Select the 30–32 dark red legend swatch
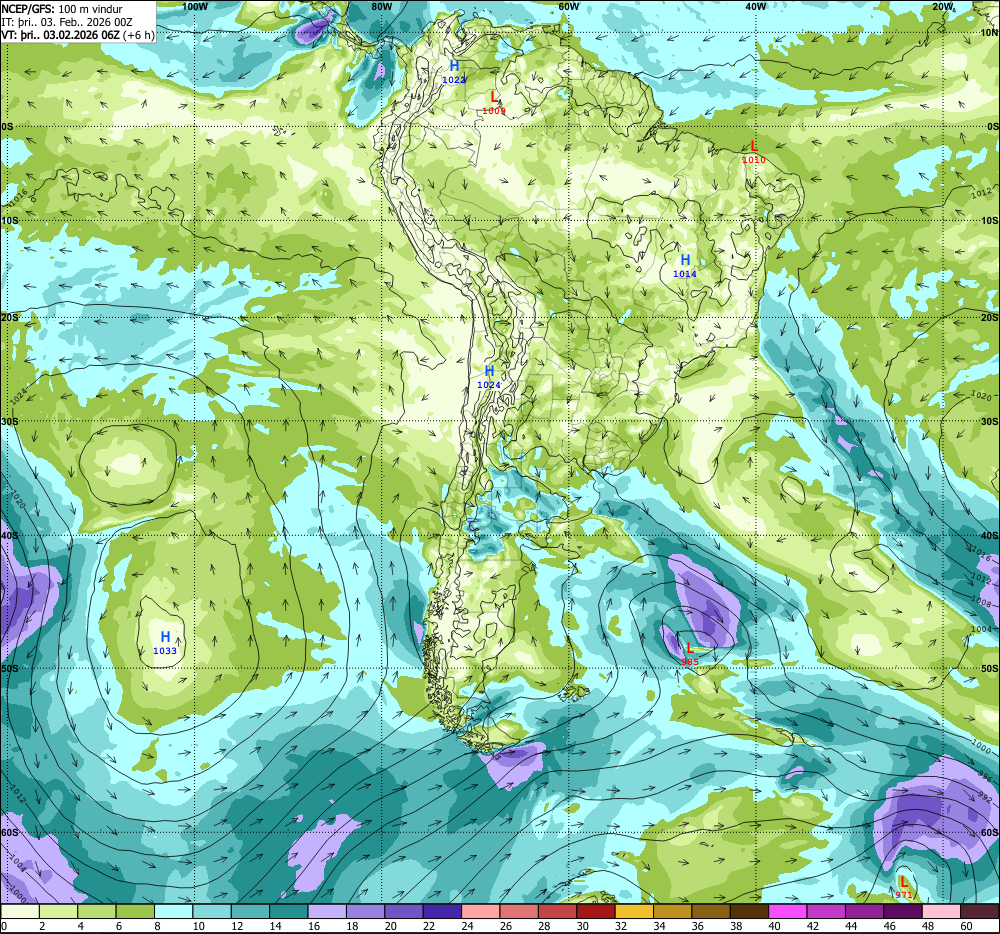Screen dimensions: 1000x934 pos(596,911)
